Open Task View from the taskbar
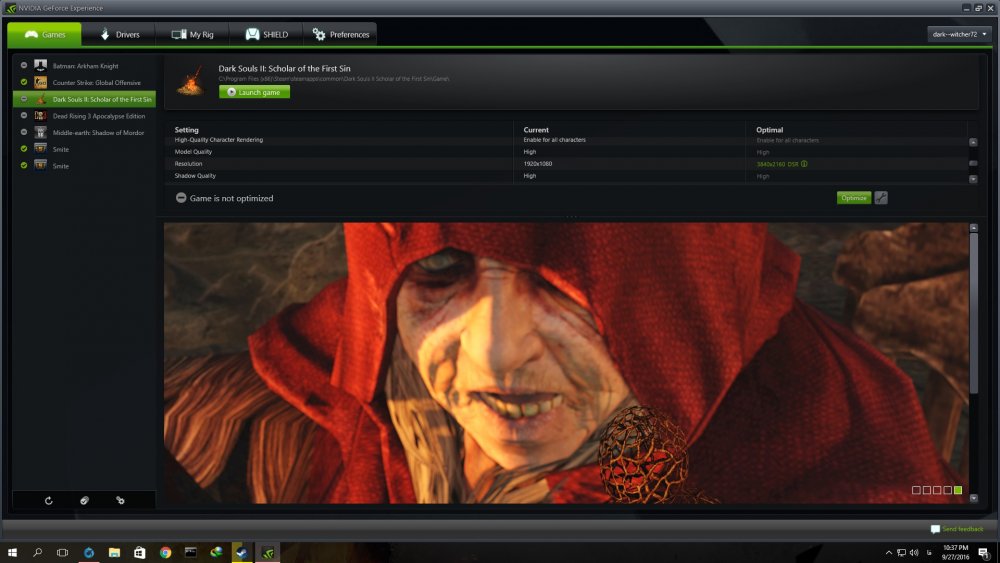Image resolution: width=1000 pixels, height=563 pixels. coord(62,552)
